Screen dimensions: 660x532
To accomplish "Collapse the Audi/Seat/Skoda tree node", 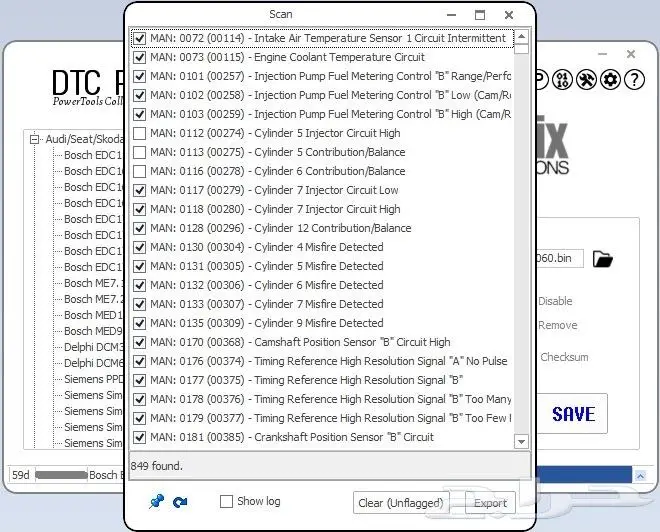I will [x=34, y=140].
